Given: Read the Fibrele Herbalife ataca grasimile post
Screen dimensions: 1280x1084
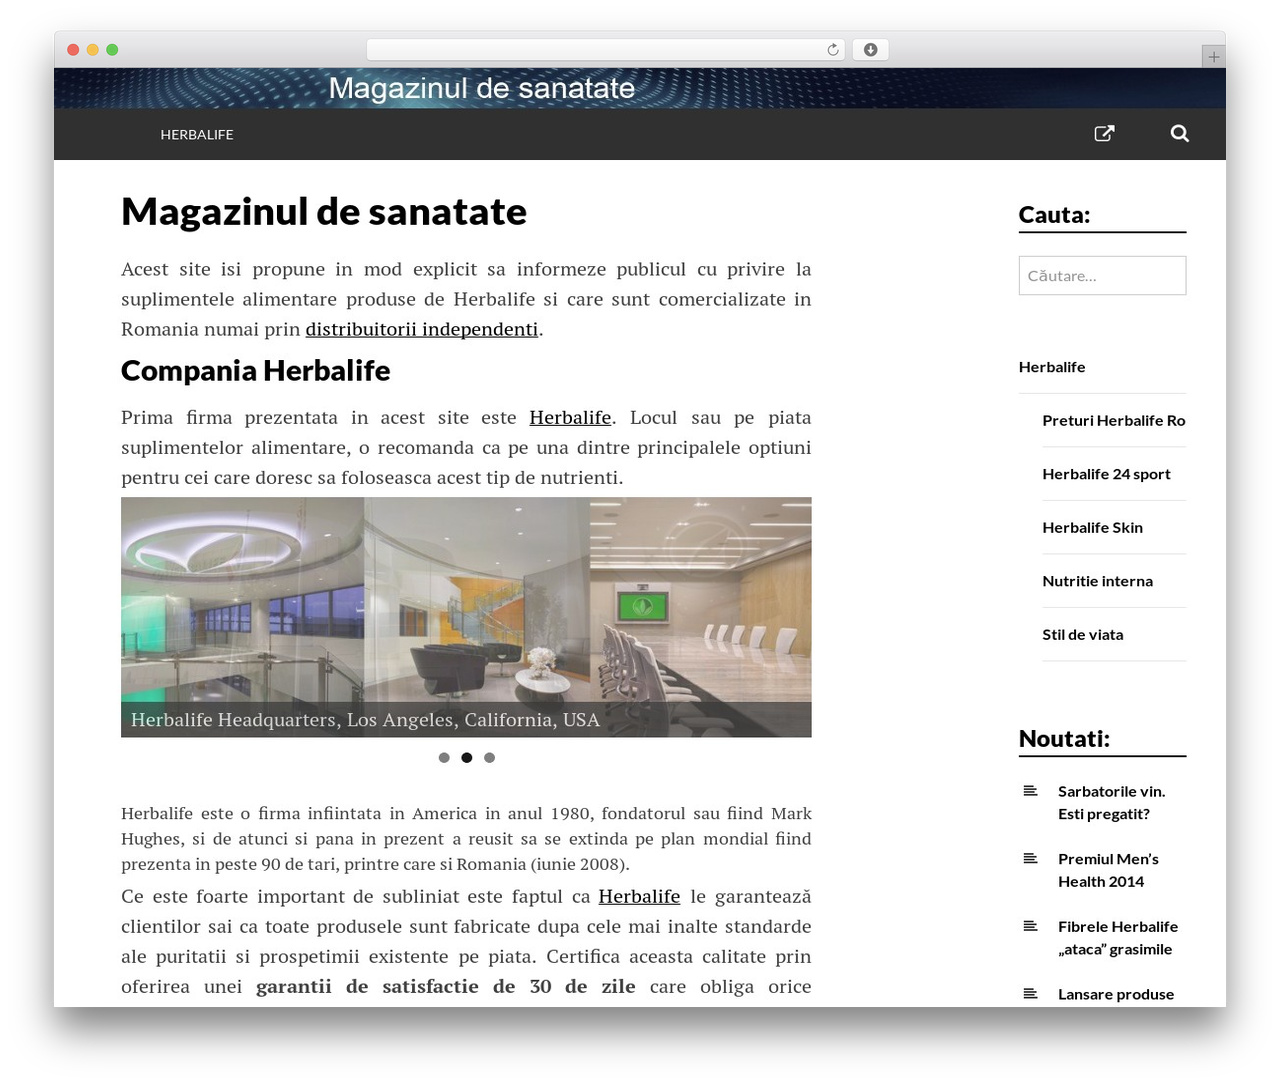Looking at the screenshot, I should pyautogui.click(x=1118, y=938).
